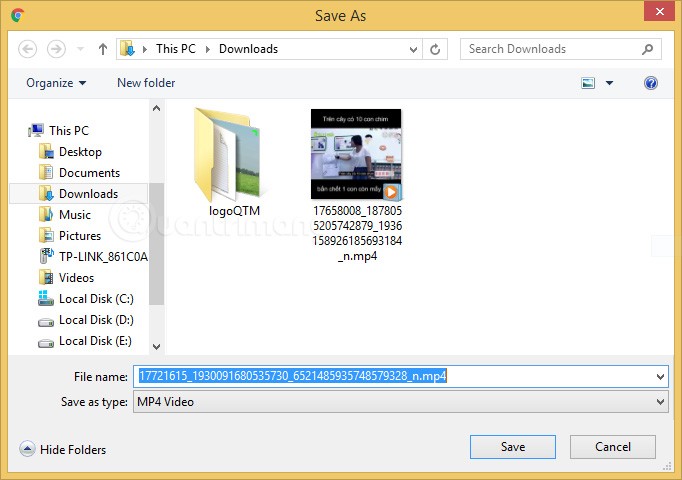Viewport: 682px width, 480px height.
Task: Select Local Disk (C:) in sidebar
Action: 95,299
